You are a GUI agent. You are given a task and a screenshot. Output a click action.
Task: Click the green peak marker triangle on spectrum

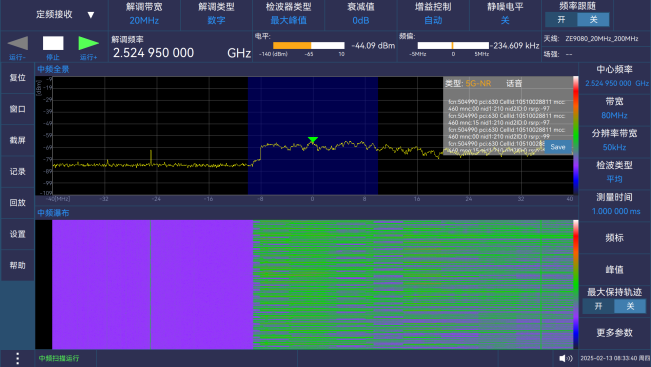pos(313,140)
